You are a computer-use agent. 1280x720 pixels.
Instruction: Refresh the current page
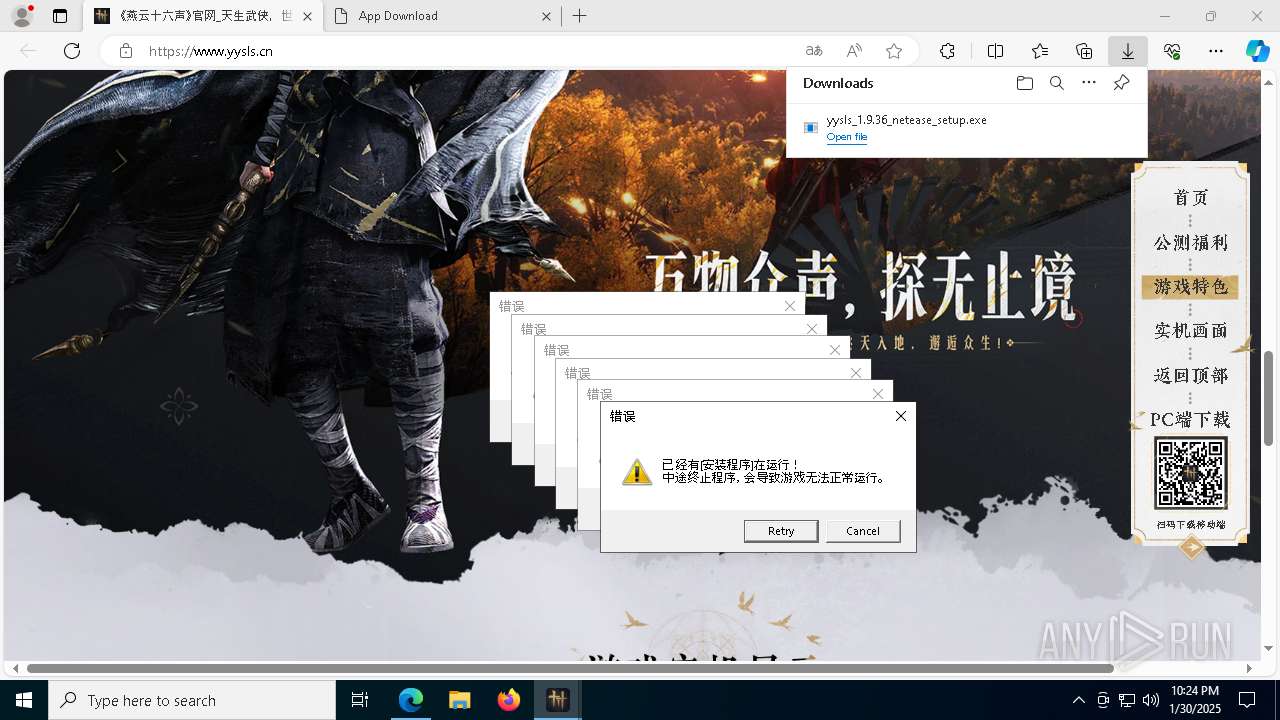(72, 51)
